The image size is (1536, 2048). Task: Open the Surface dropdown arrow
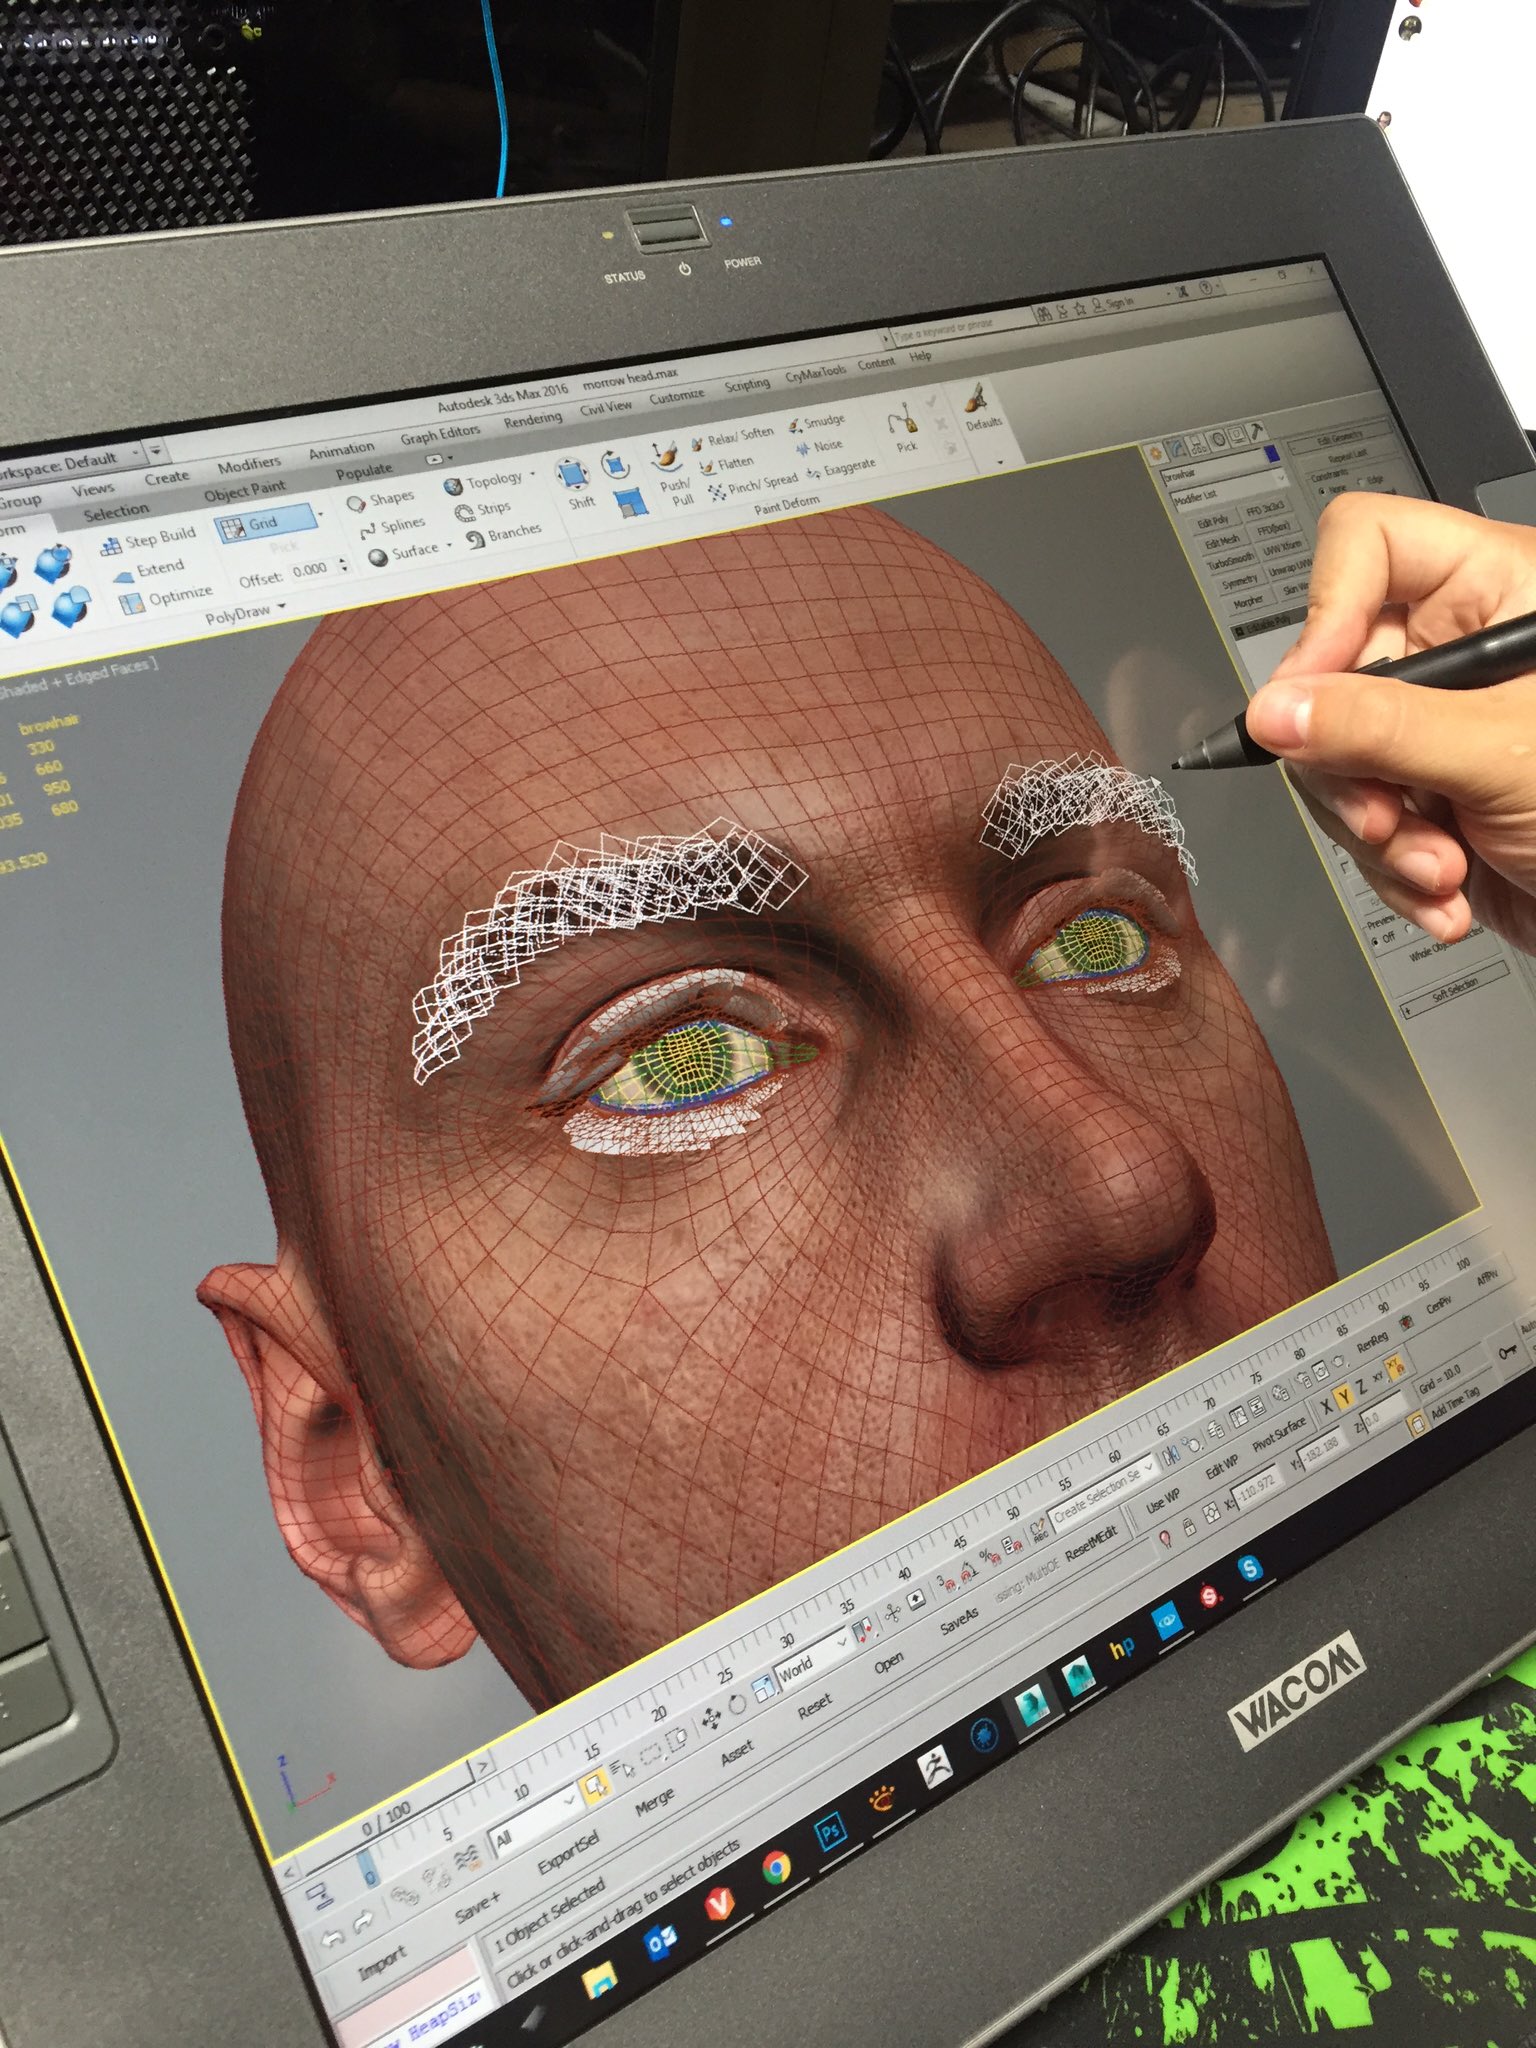(449, 546)
